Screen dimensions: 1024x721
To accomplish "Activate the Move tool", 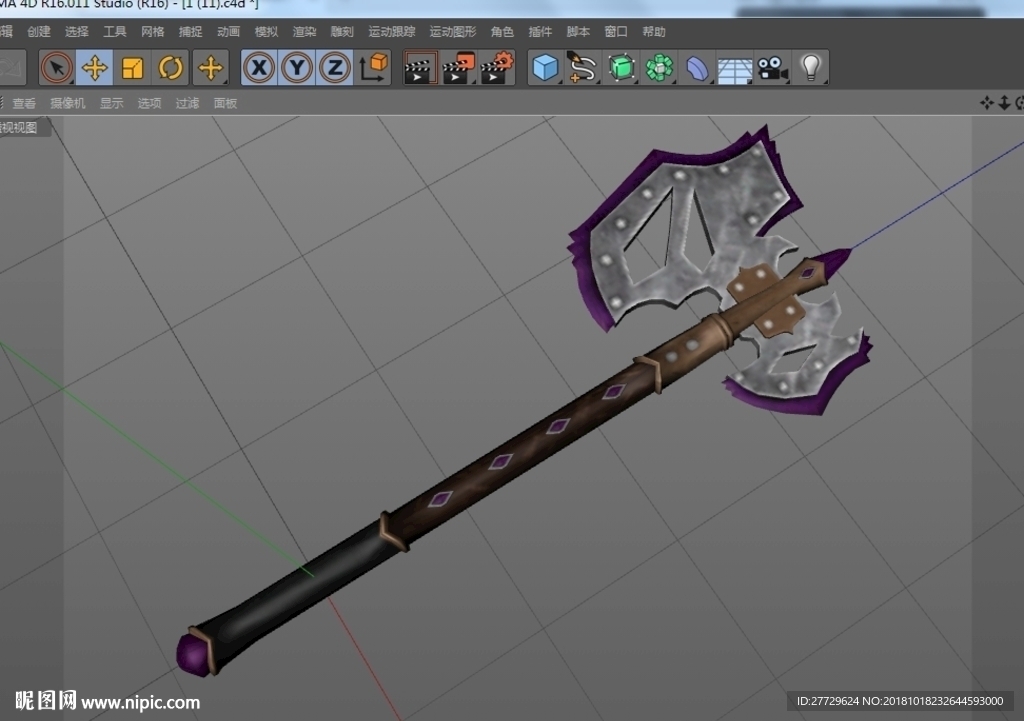I will coord(94,68).
